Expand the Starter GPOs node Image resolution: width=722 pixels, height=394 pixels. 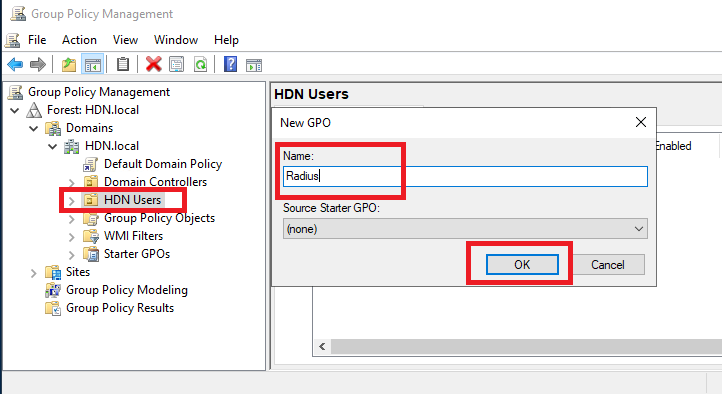[x=71, y=255]
